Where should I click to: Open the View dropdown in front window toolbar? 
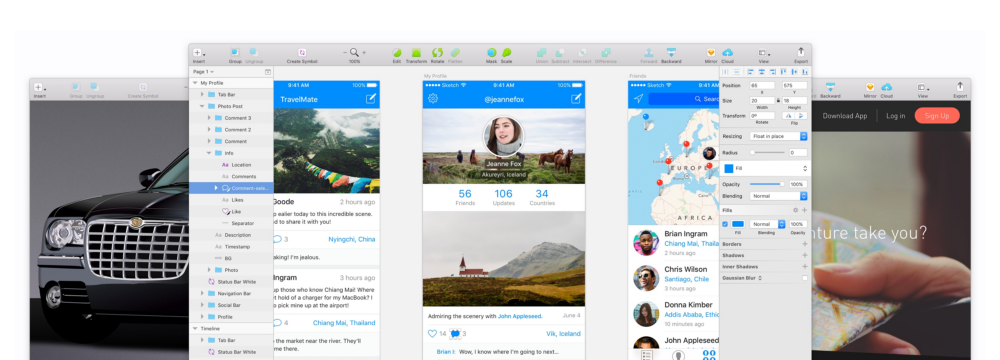tap(764, 52)
